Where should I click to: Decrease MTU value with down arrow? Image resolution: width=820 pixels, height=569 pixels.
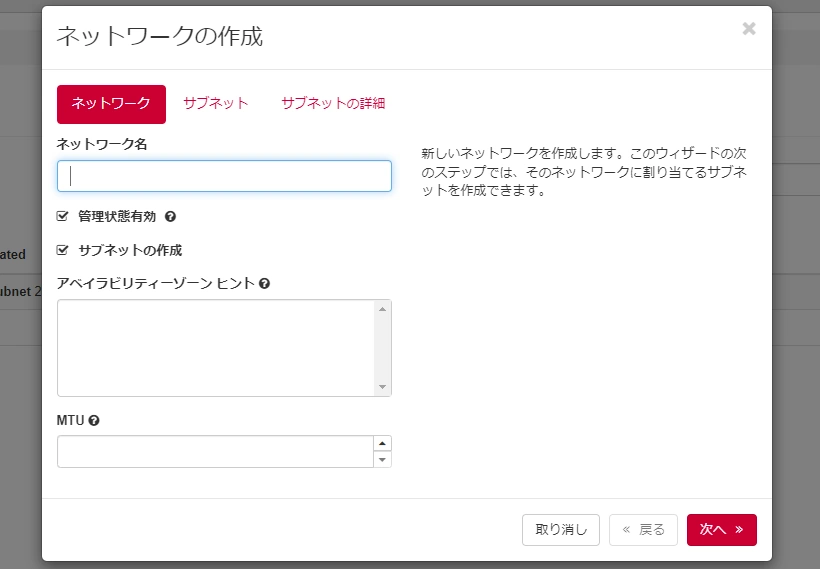[382, 460]
